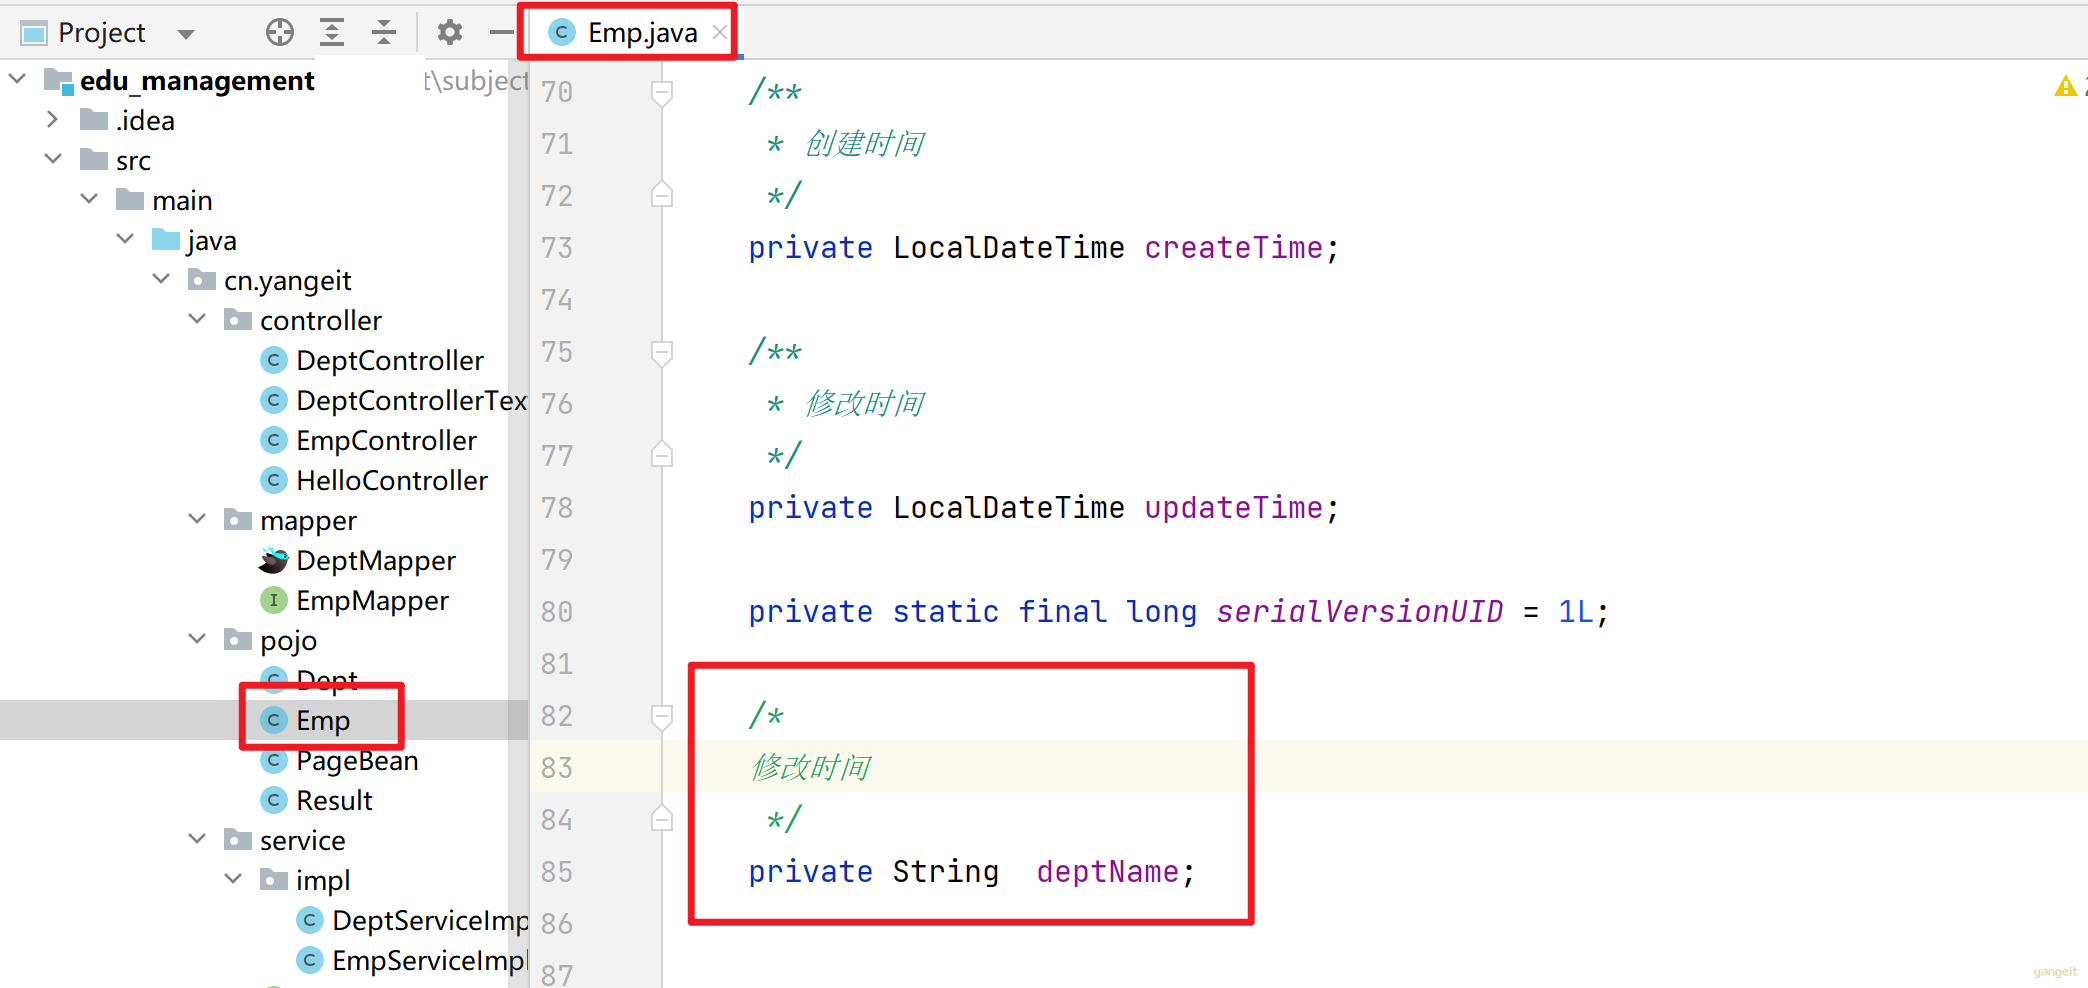Fold comment end marker at line 84
Image resolution: width=2088 pixels, height=988 pixels.
(x=662, y=819)
